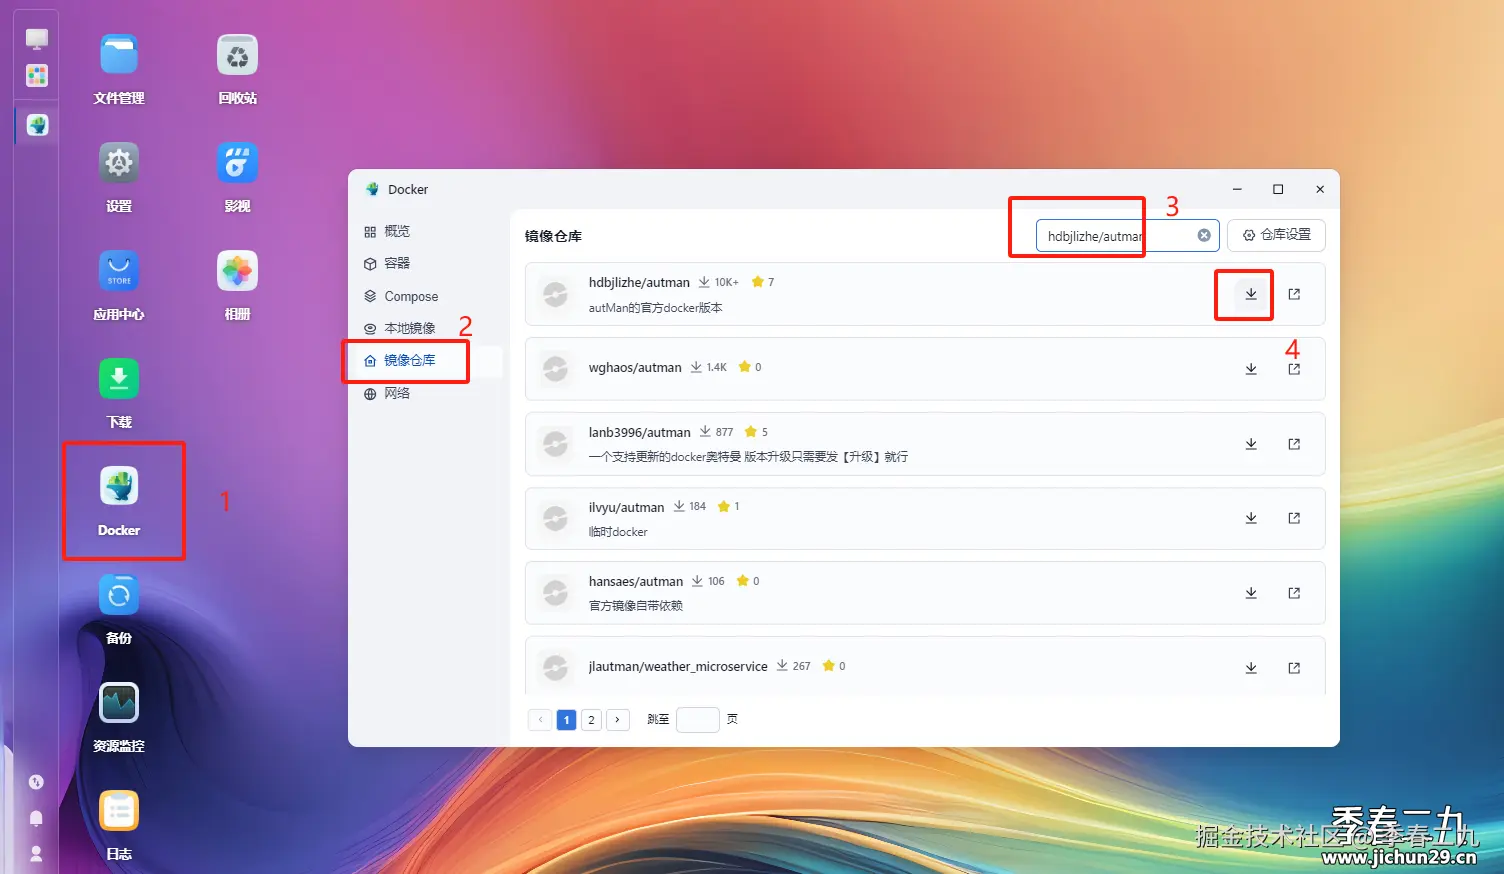
Task: Click the 'autMan的官方docker版本' description text
Action: (655, 308)
